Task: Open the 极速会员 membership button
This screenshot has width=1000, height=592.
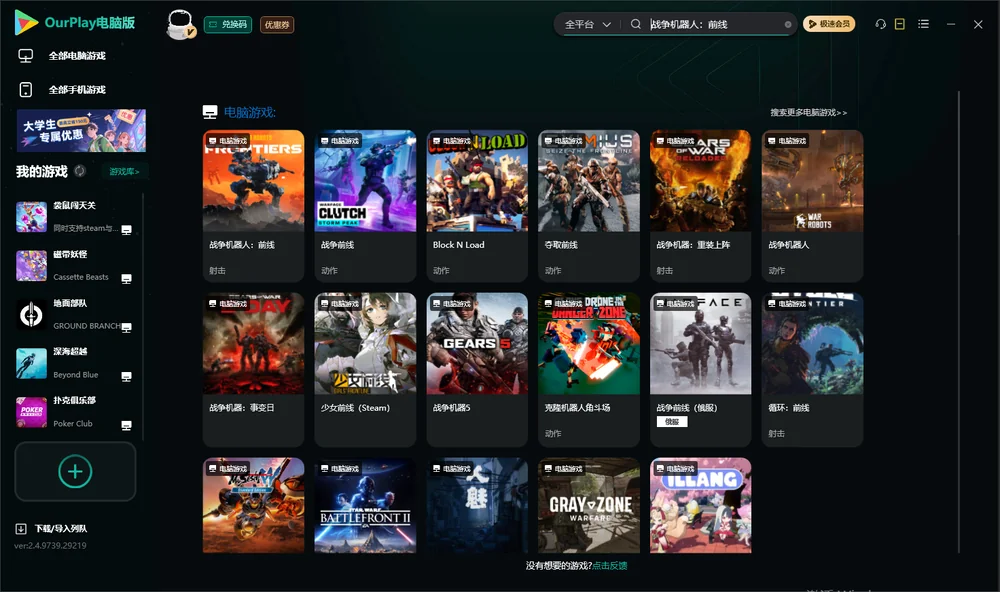Action: [x=829, y=24]
